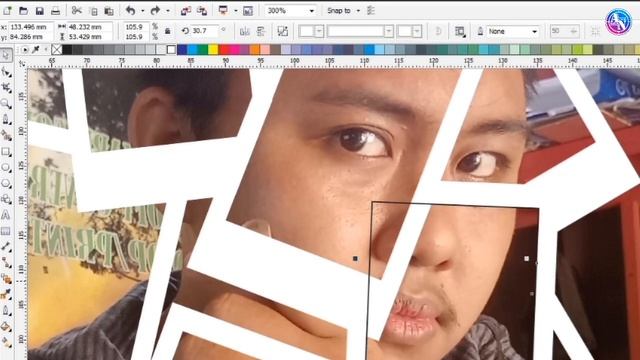
Task: Click the ruler origin corner box
Action: 22,64
